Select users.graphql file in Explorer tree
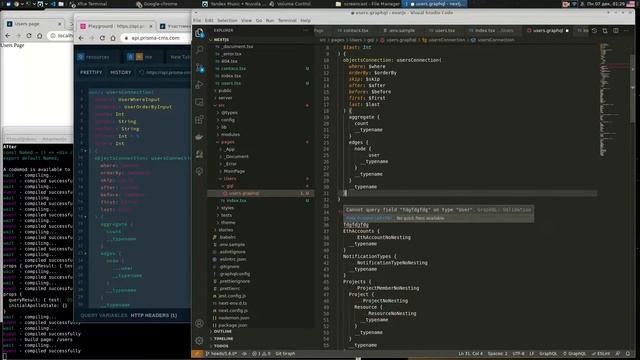This screenshot has width=640, height=360. coord(261,193)
